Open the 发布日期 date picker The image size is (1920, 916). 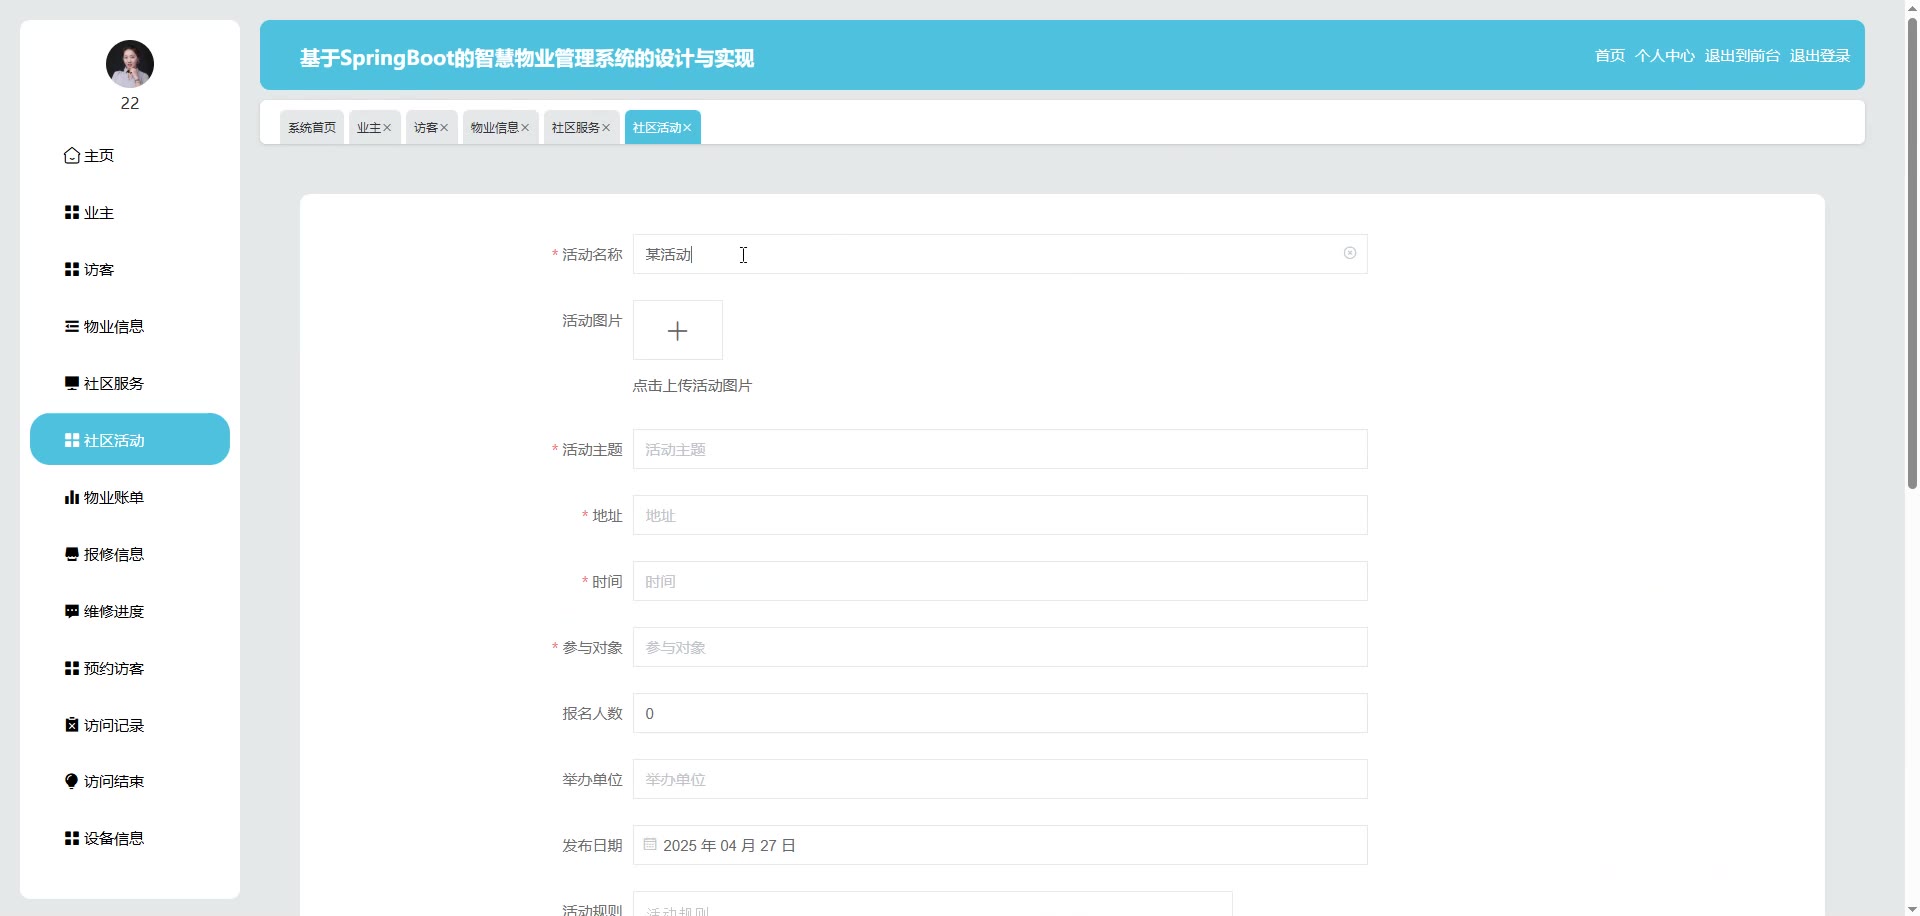click(1000, 846)
